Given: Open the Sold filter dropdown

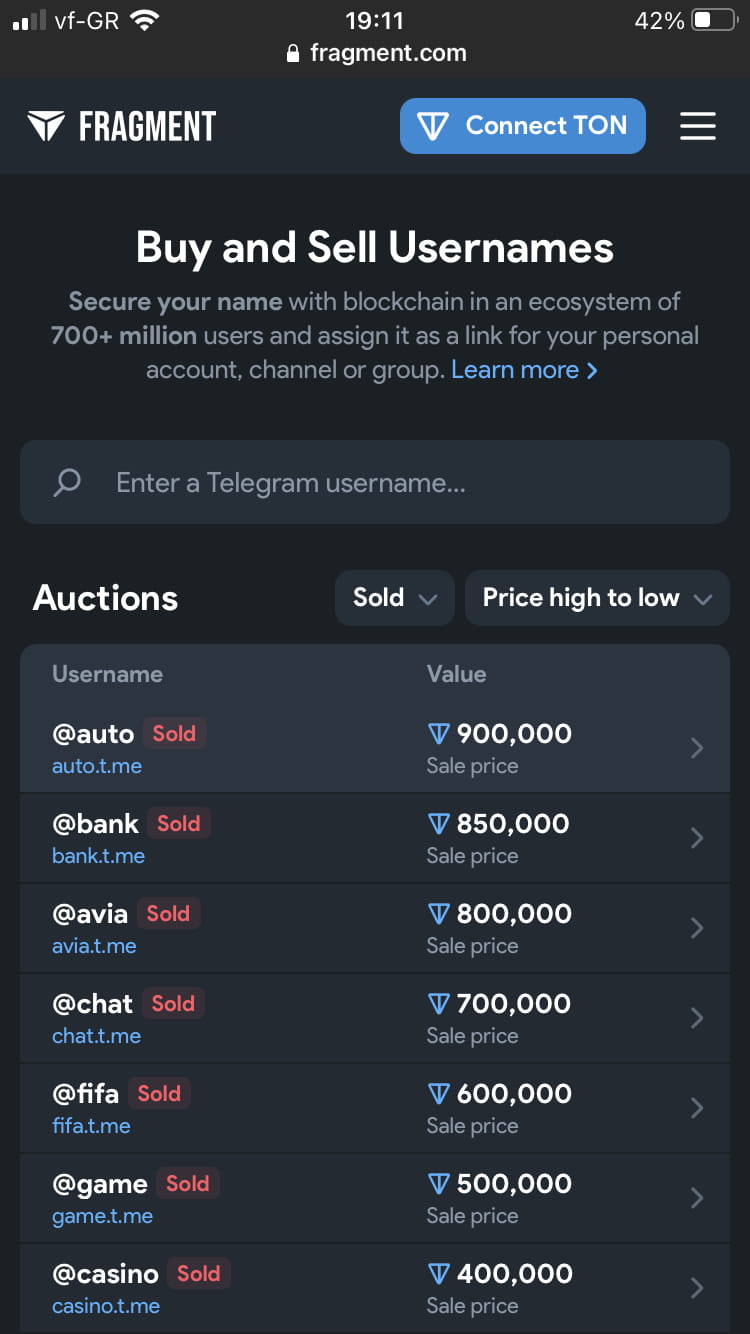Looking at the screenshot, I should pyautogui.click(x=394, y=598).
